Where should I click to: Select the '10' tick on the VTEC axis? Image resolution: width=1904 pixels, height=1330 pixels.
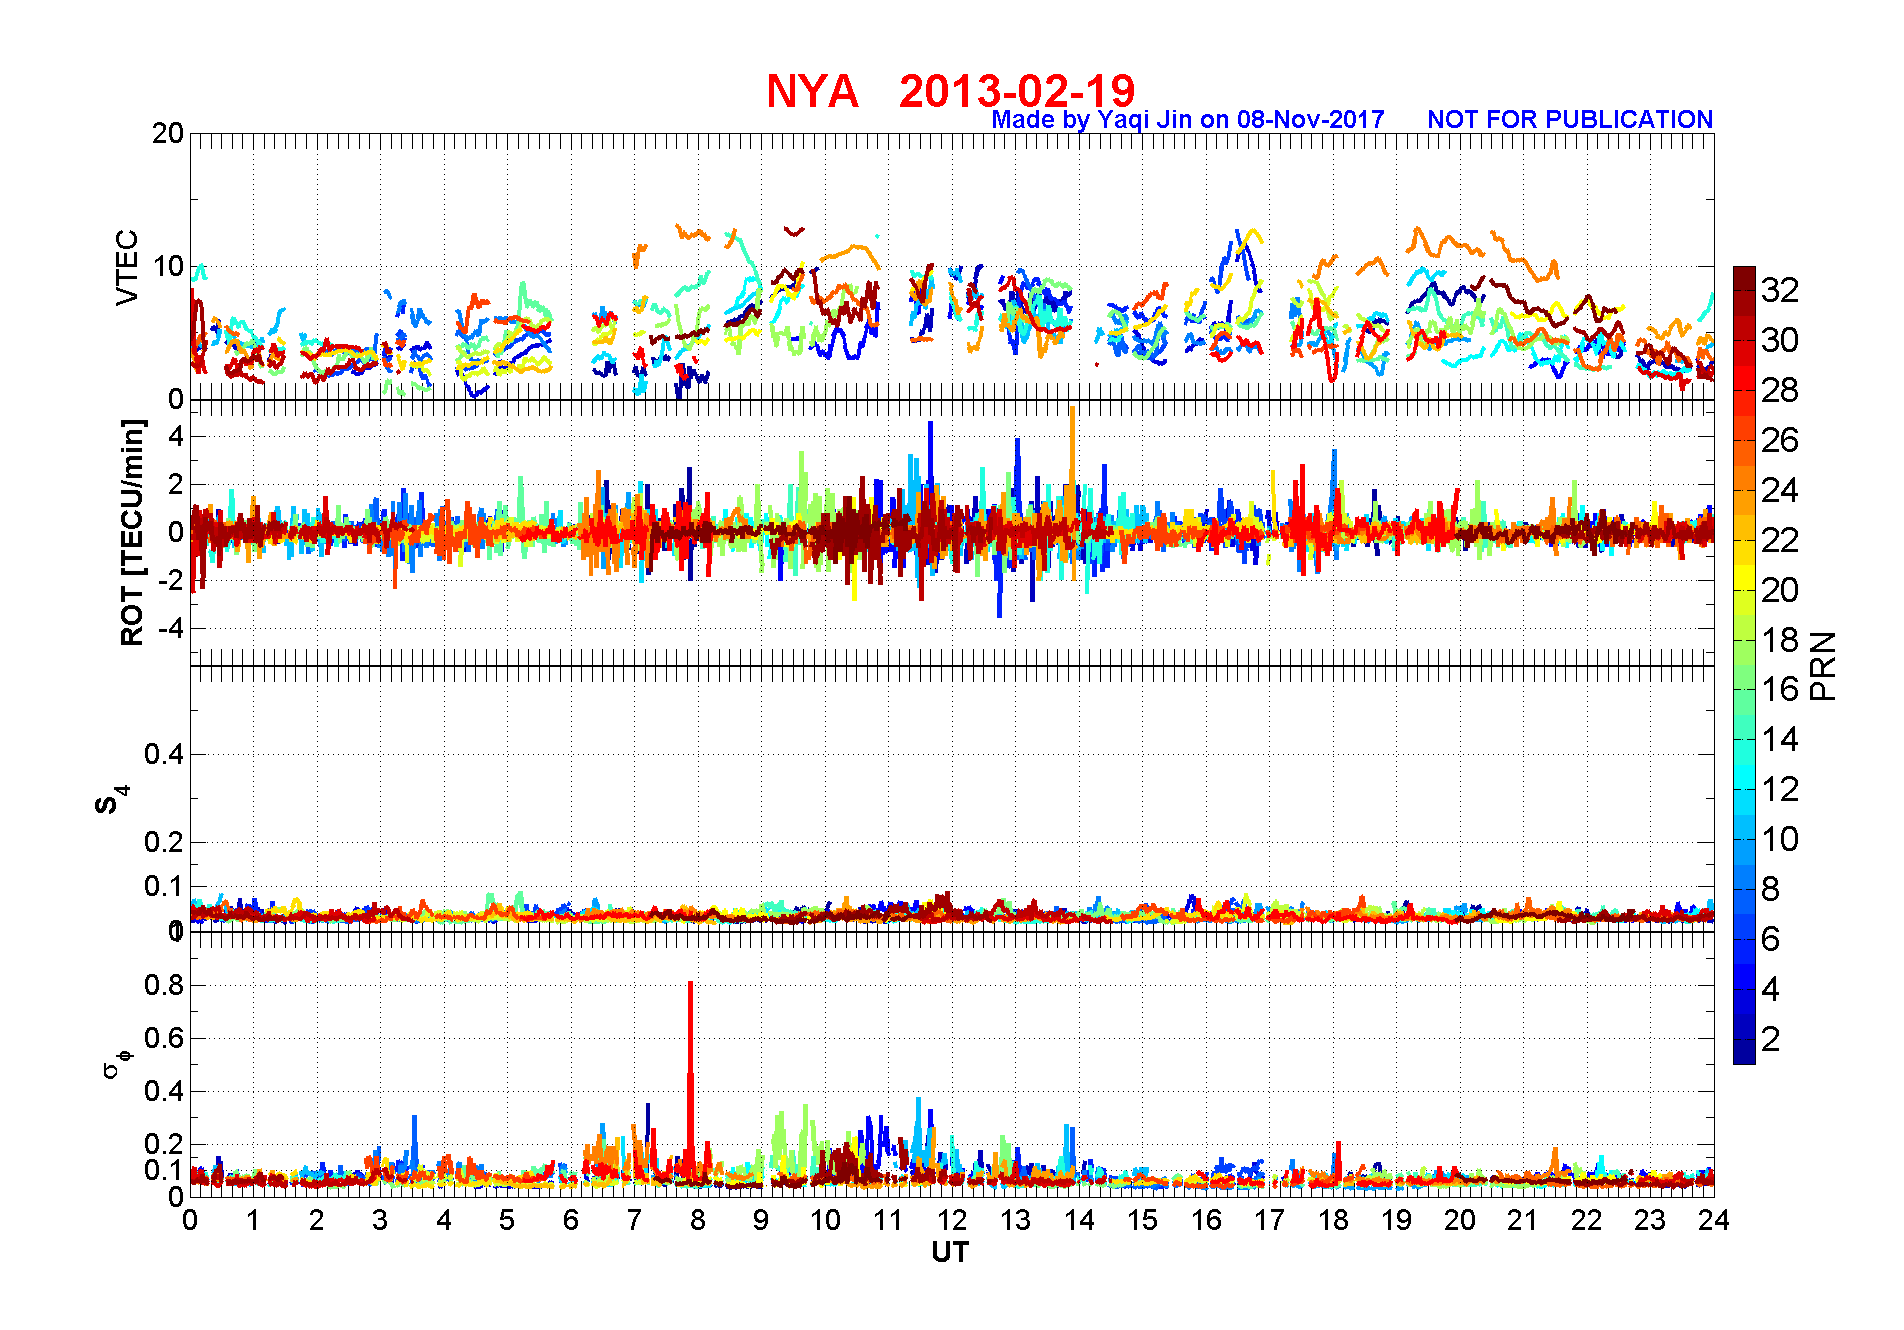[x=168, y=266]
